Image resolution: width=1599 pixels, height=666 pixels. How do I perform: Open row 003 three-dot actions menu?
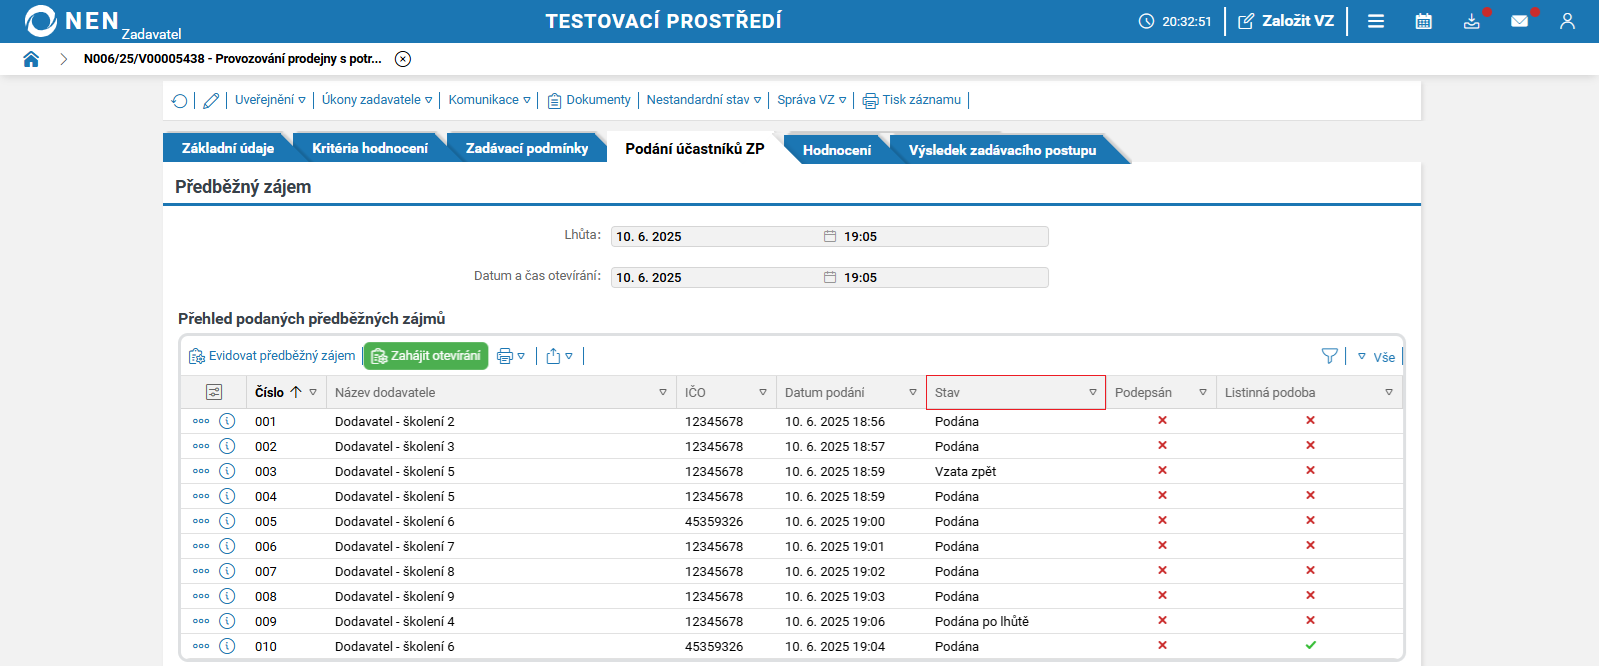pos(201,471)
